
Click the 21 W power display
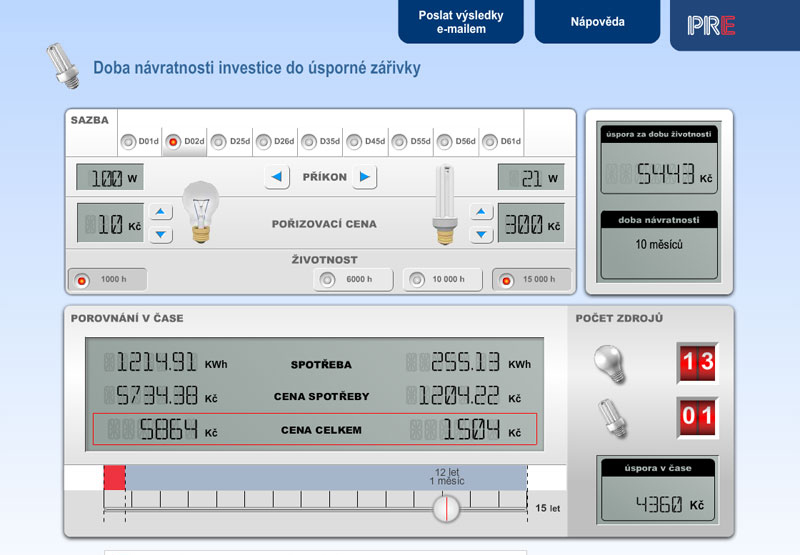click(x=531, y=177)
